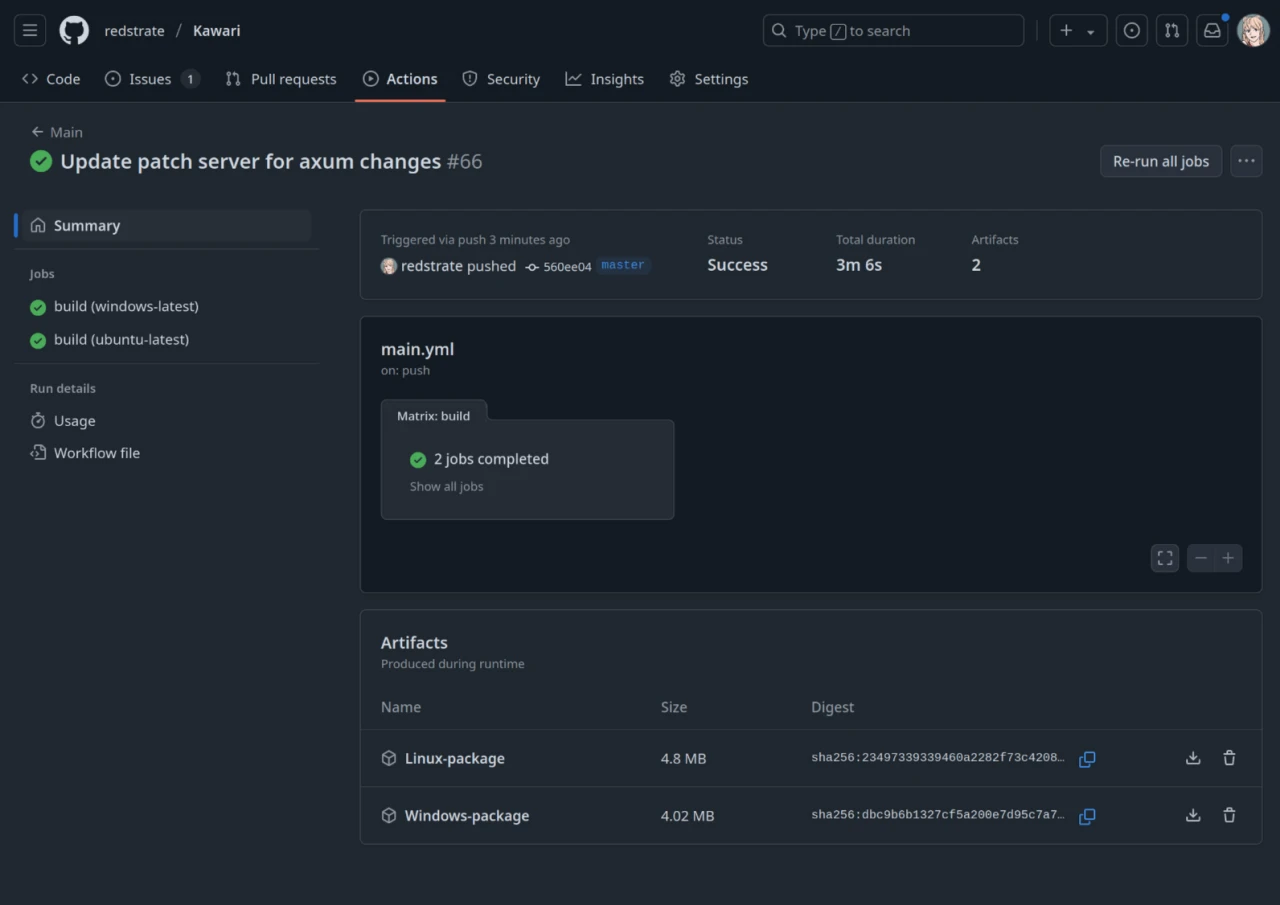Click the master branch label
This screenshot has width=1280, height=905.
623,265
